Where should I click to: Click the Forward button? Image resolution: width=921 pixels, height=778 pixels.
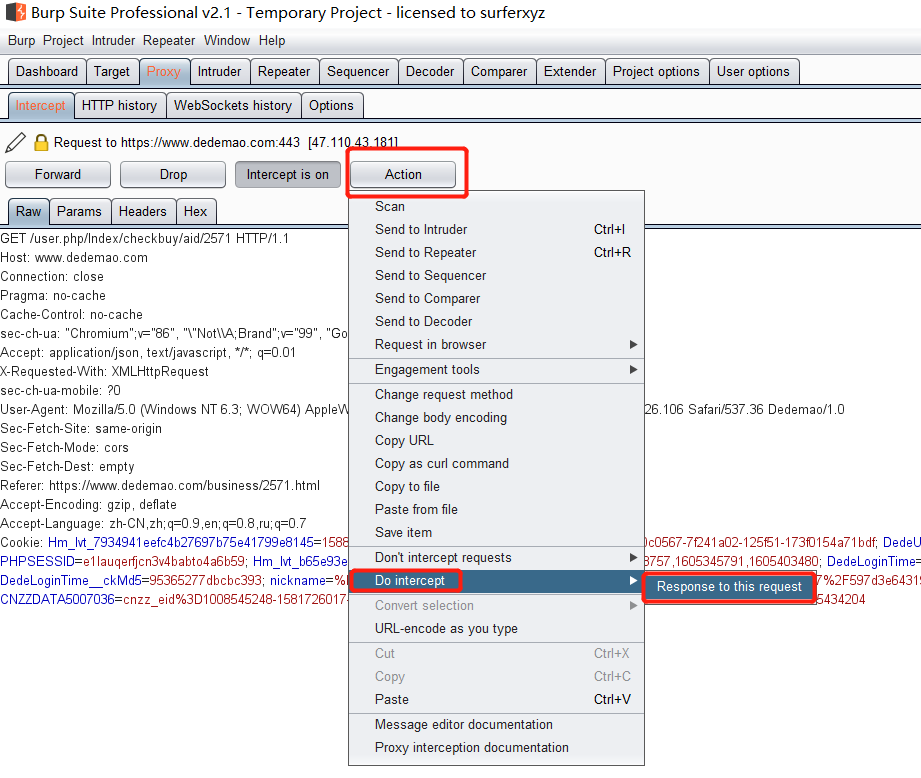(x=58, y=175)
